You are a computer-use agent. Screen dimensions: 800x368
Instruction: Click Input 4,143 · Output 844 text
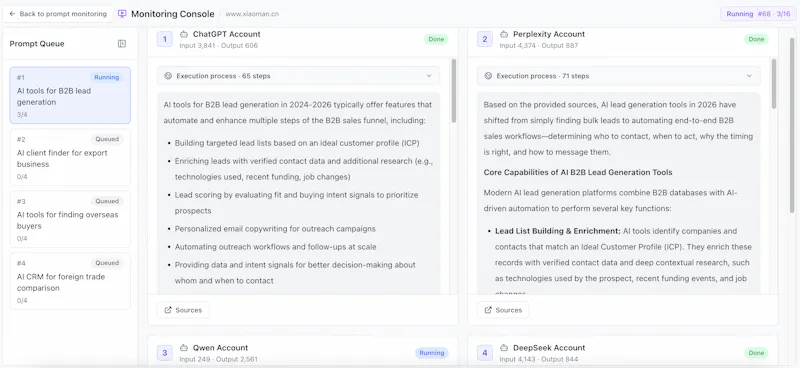pos(539,359)
